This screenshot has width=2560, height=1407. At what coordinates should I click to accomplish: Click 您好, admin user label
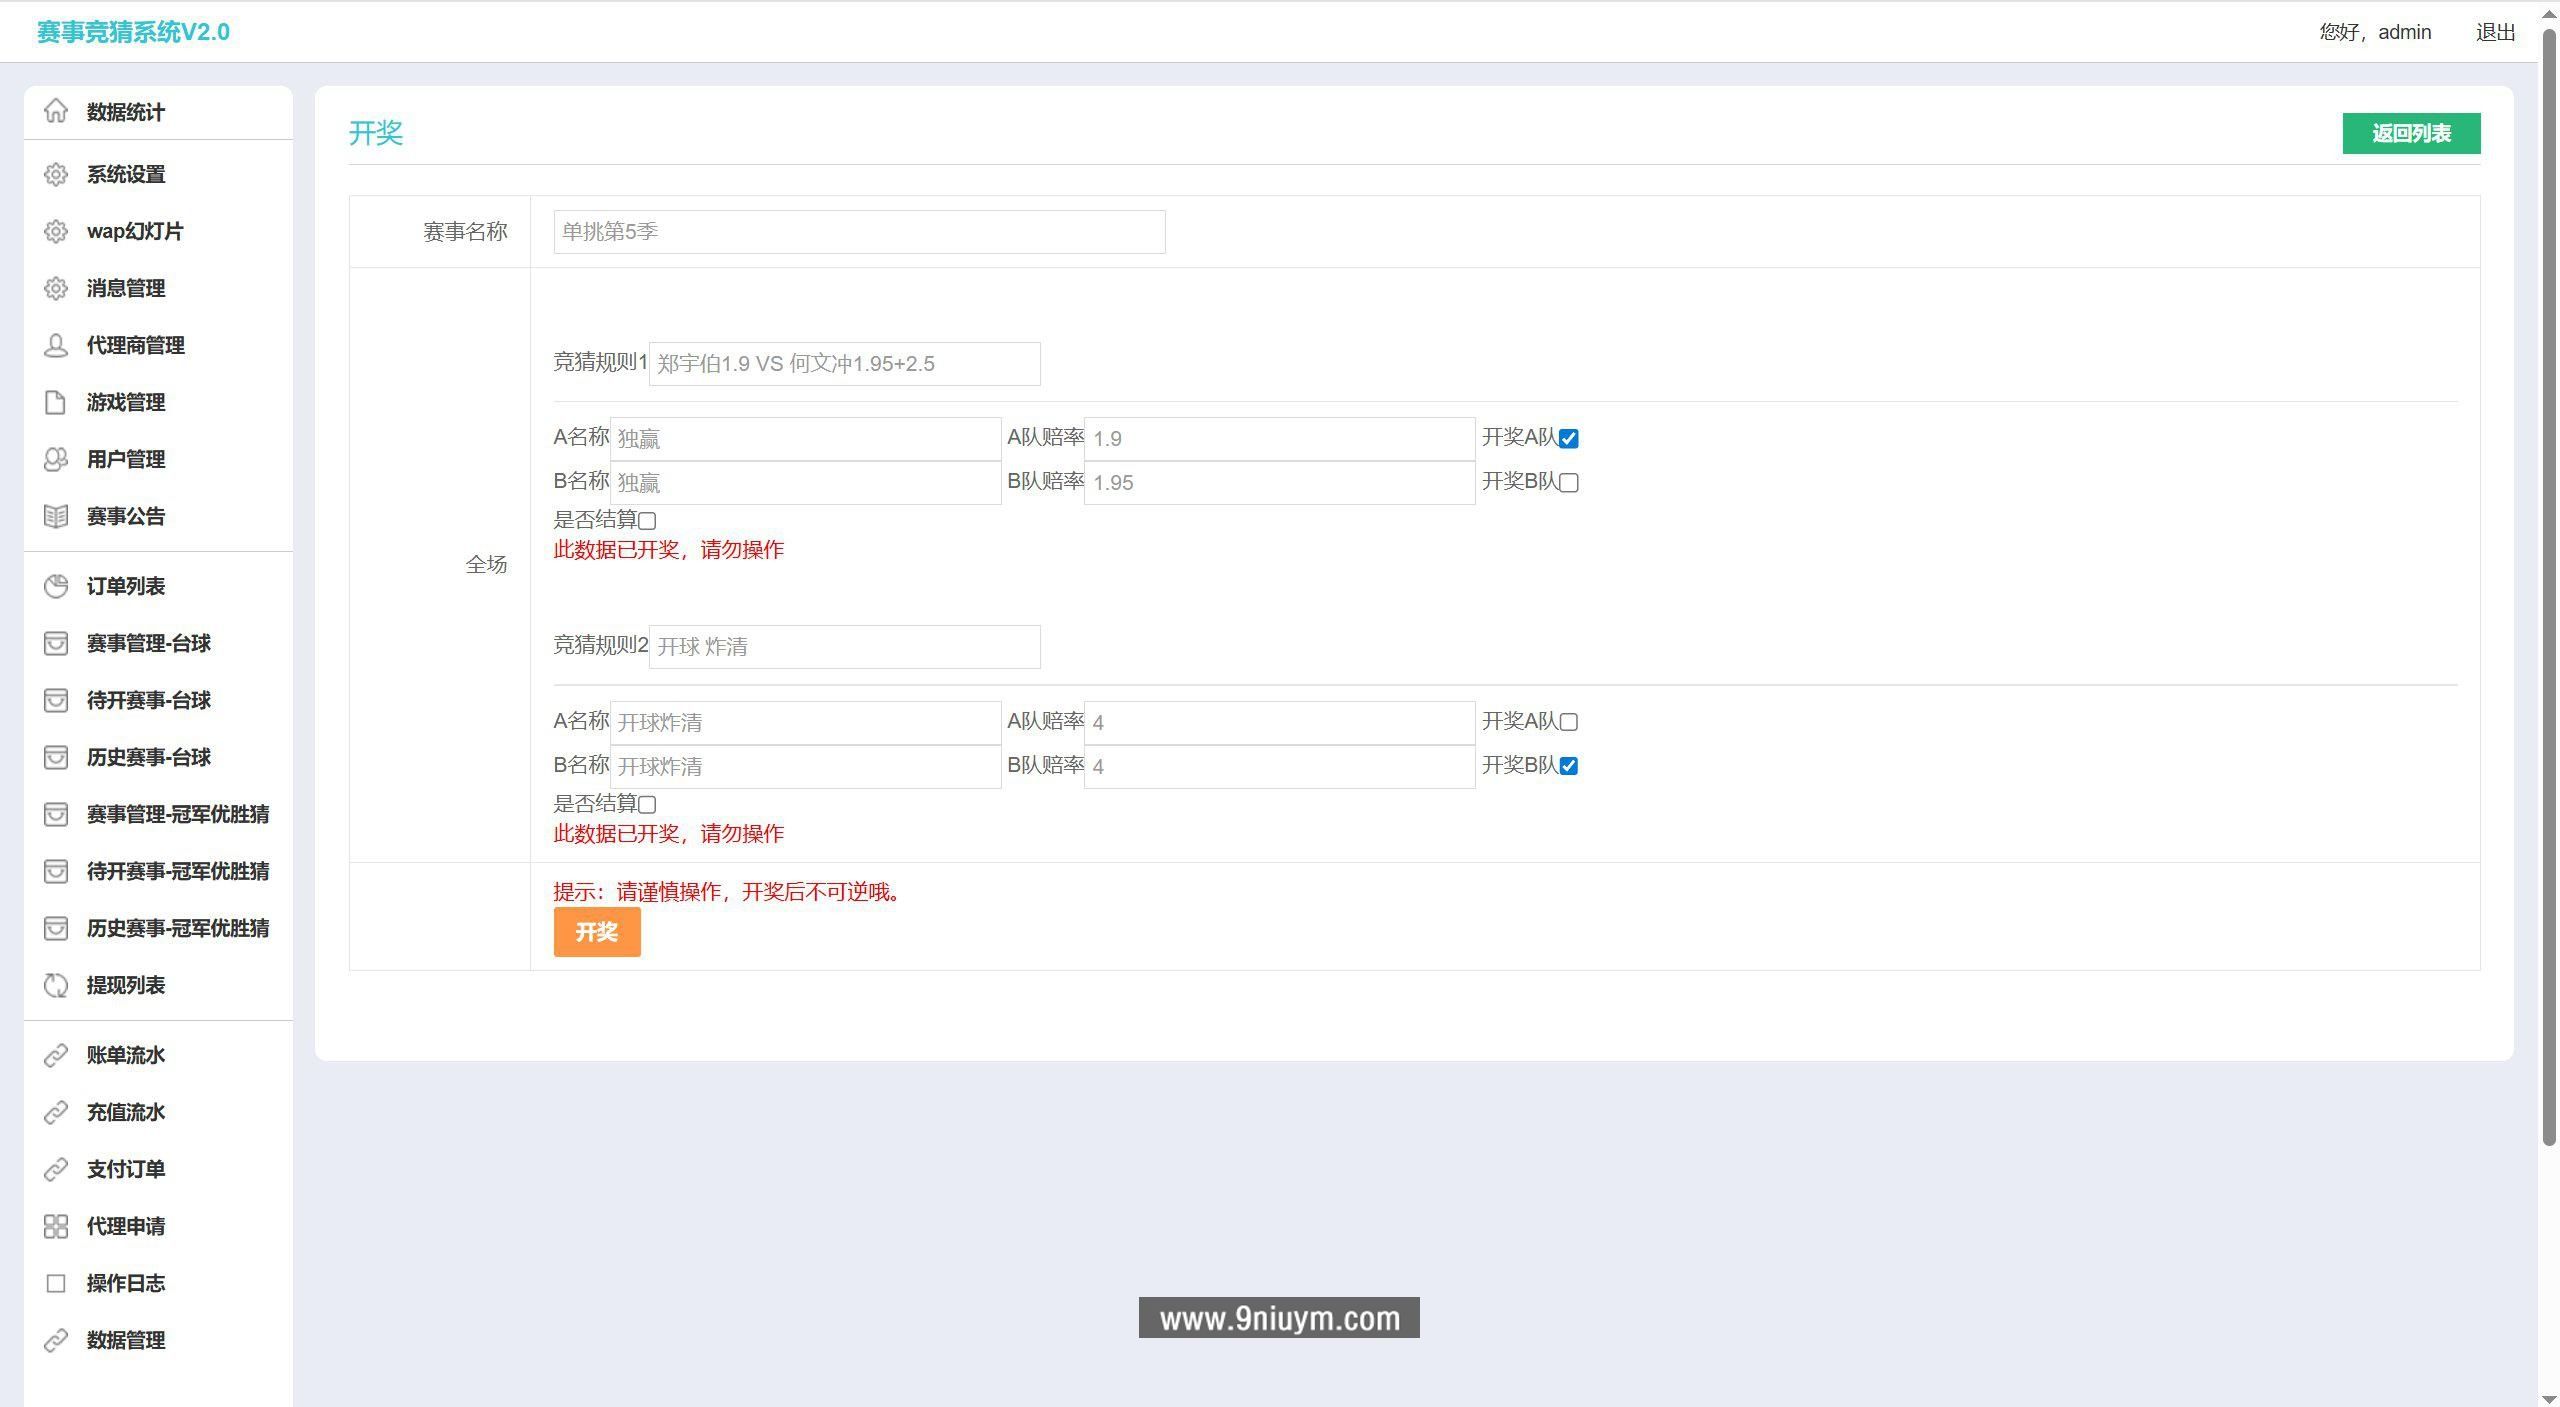coord(2375,32)
